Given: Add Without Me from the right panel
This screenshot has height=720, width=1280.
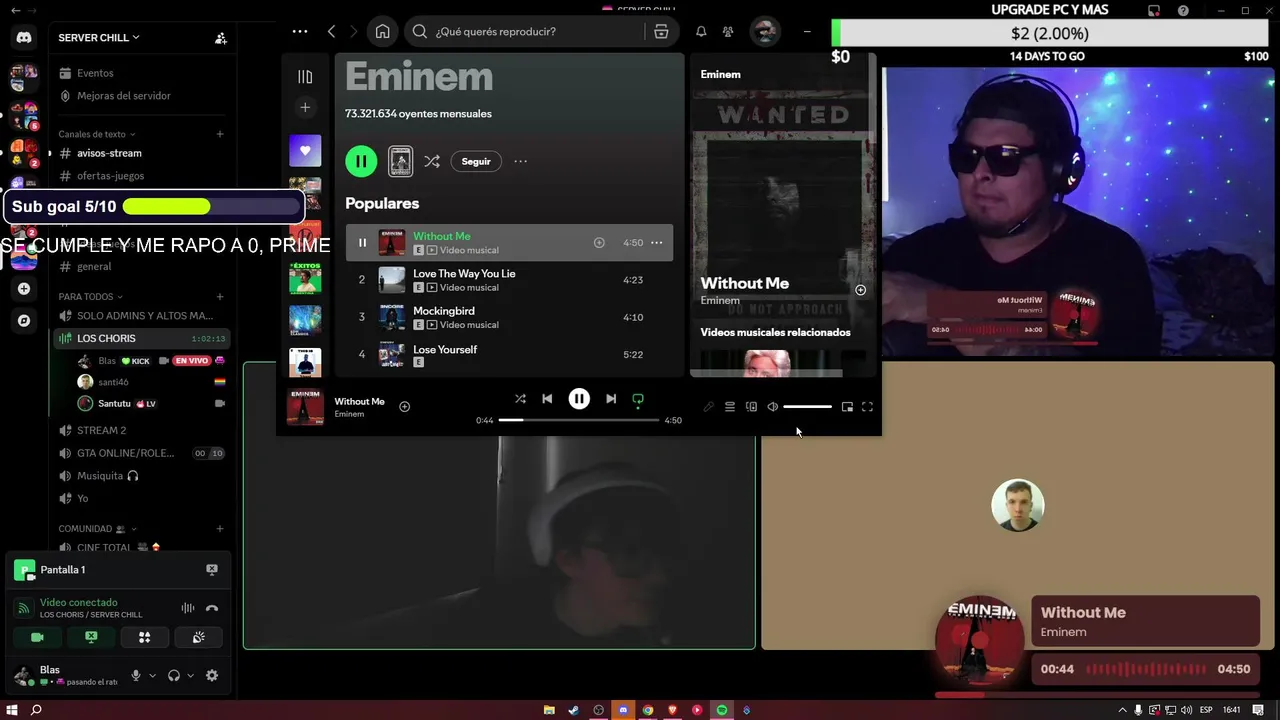Looking at the screenshot, I should pos(860,290).
